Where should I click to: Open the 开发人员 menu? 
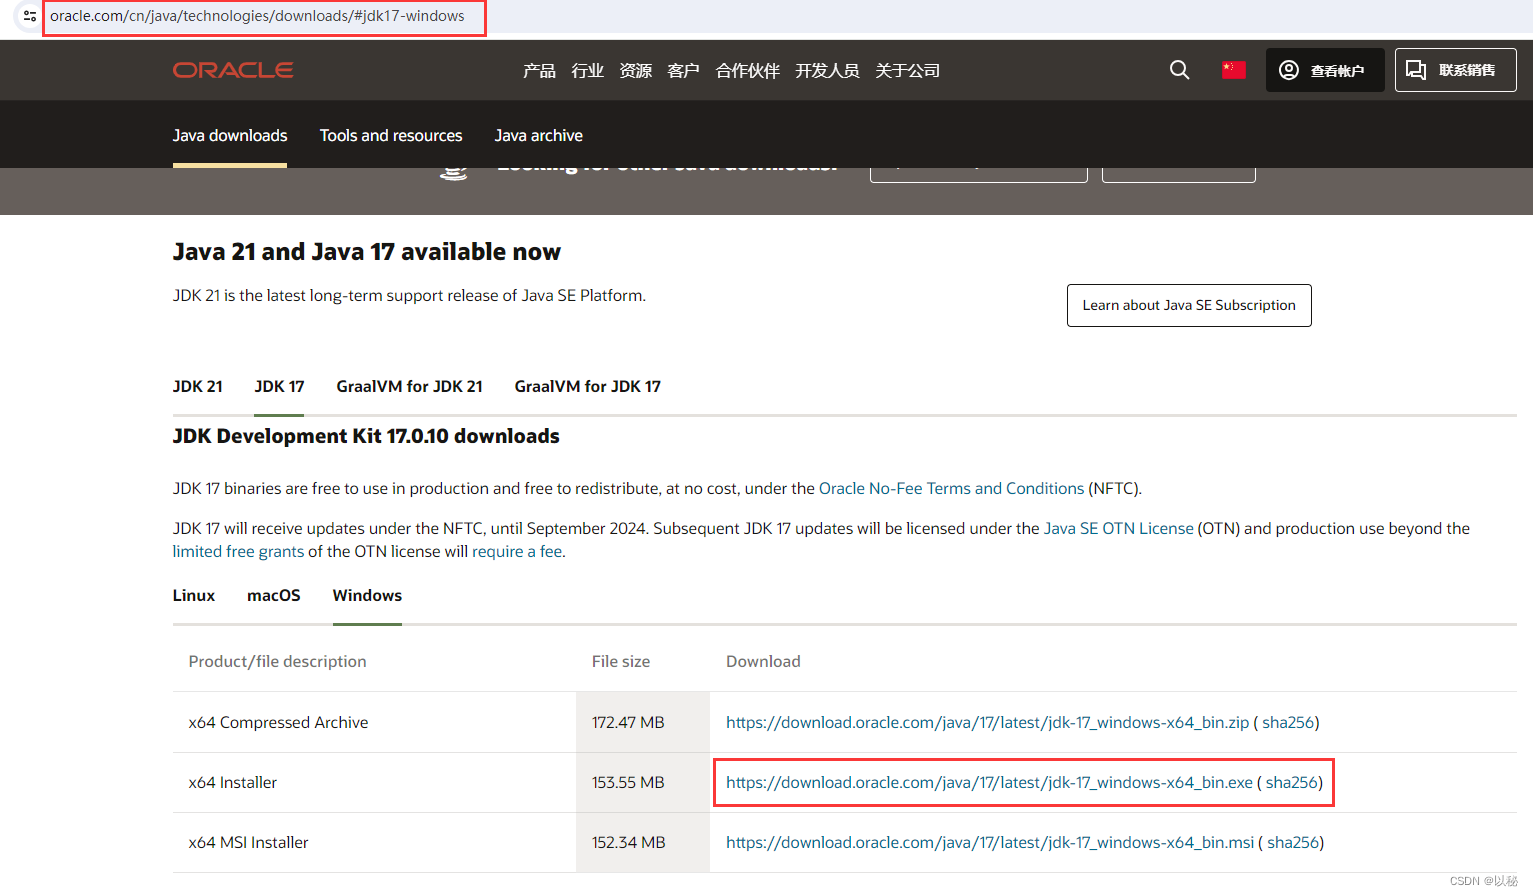827,71
